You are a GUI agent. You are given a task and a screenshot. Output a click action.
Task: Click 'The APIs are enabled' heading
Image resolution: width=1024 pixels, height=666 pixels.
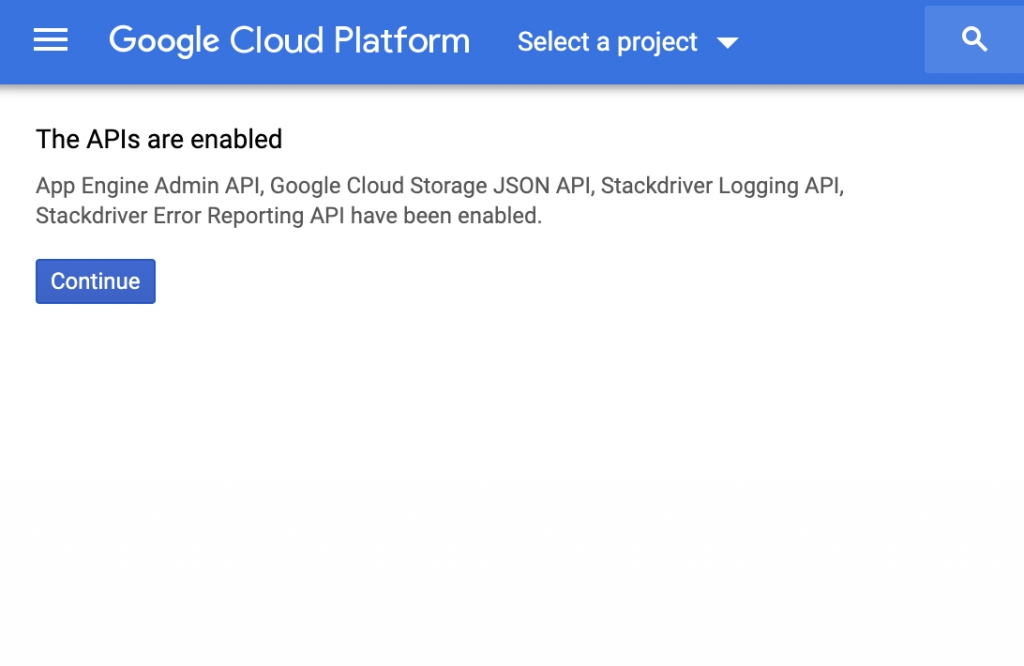tap(159, 139)
